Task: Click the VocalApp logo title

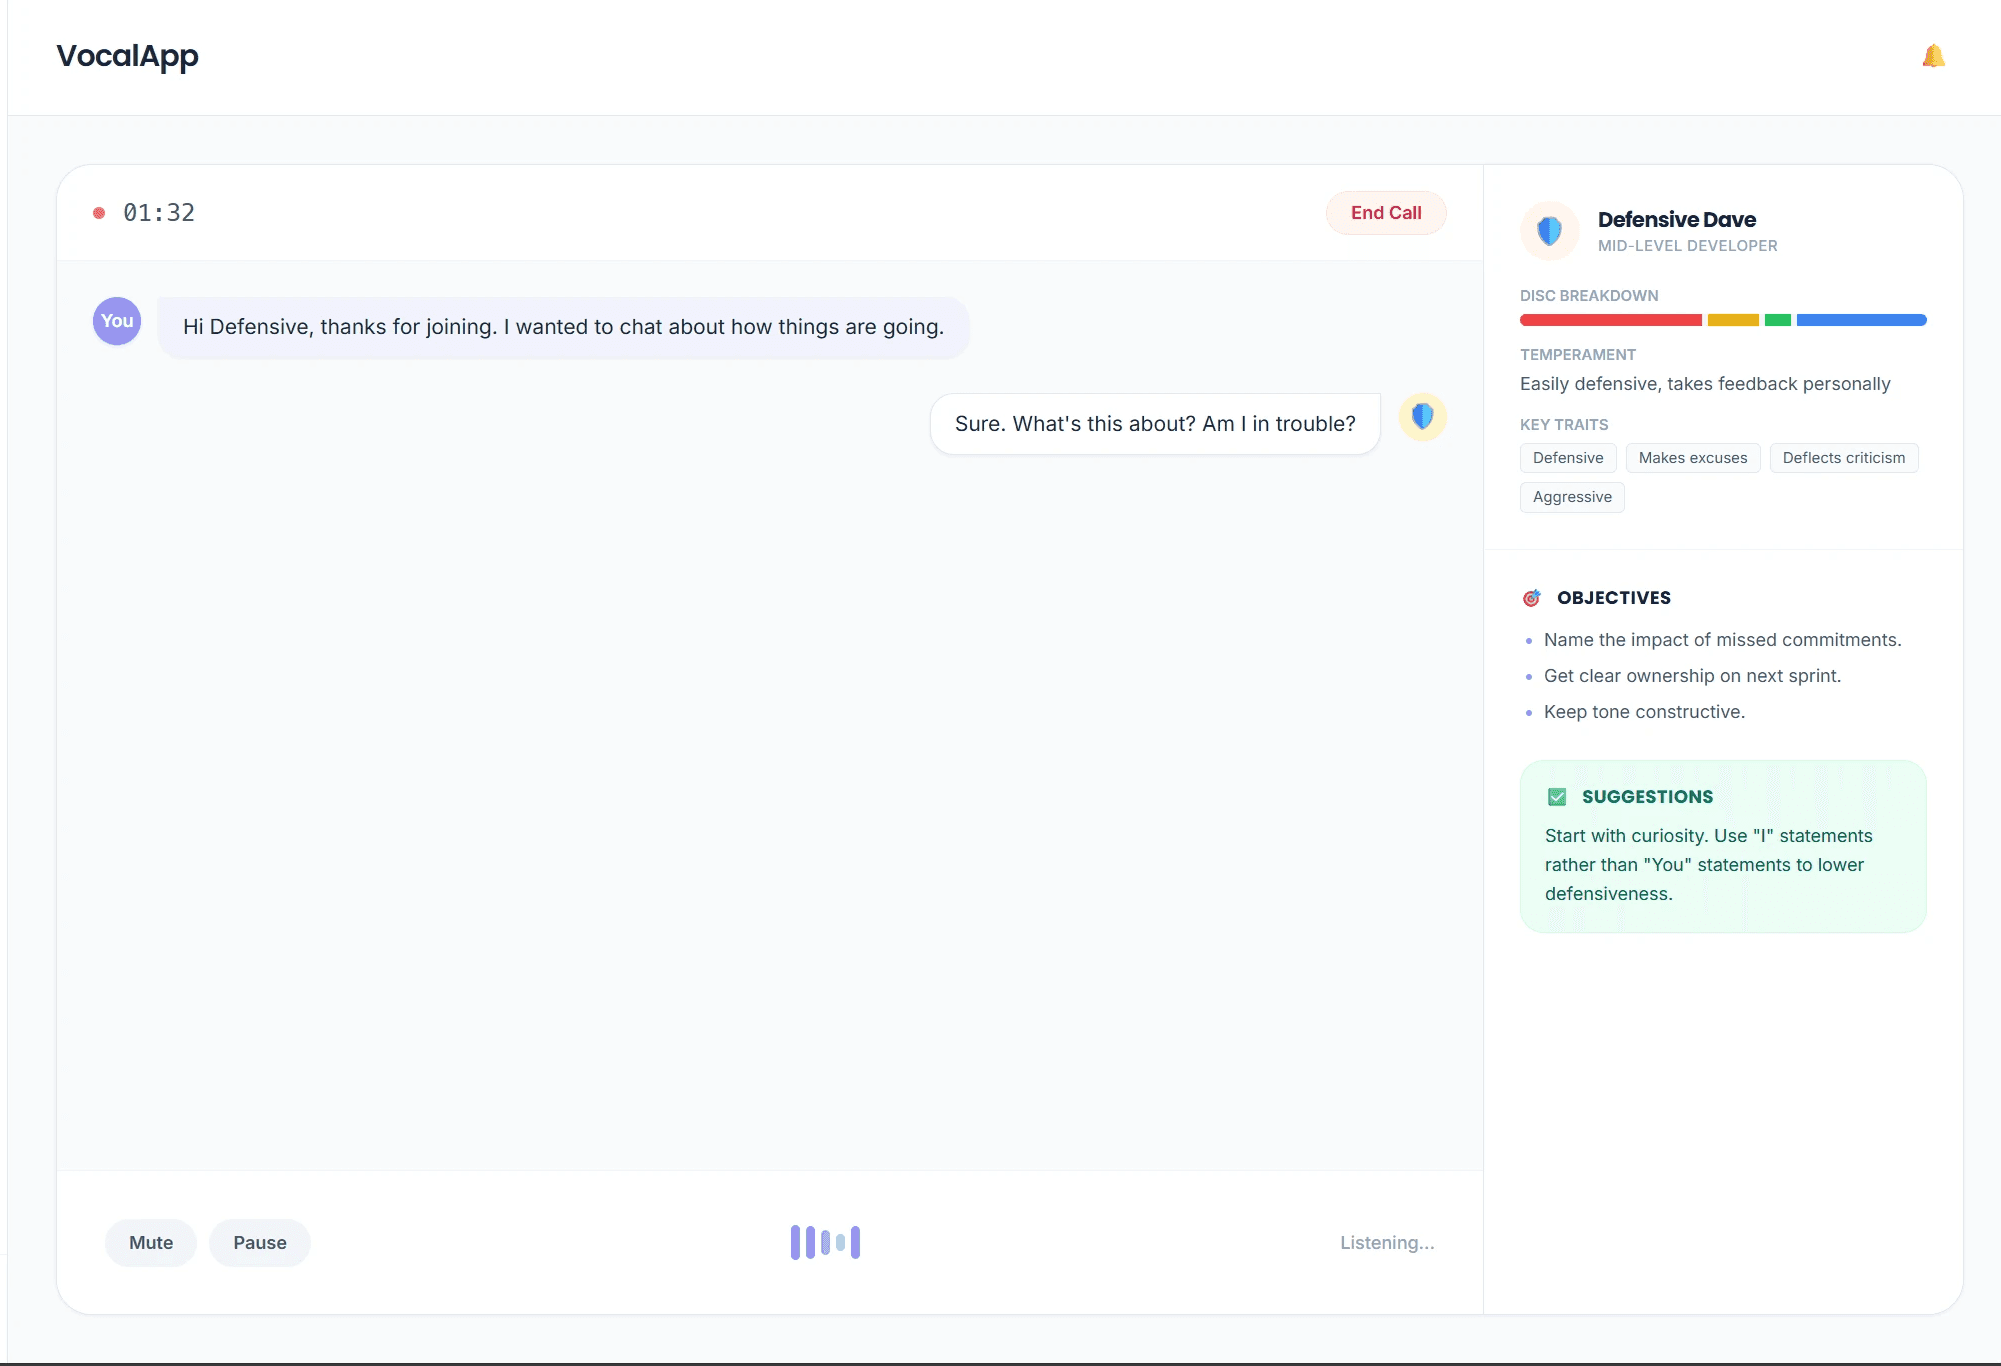Action: coord(127,56)
